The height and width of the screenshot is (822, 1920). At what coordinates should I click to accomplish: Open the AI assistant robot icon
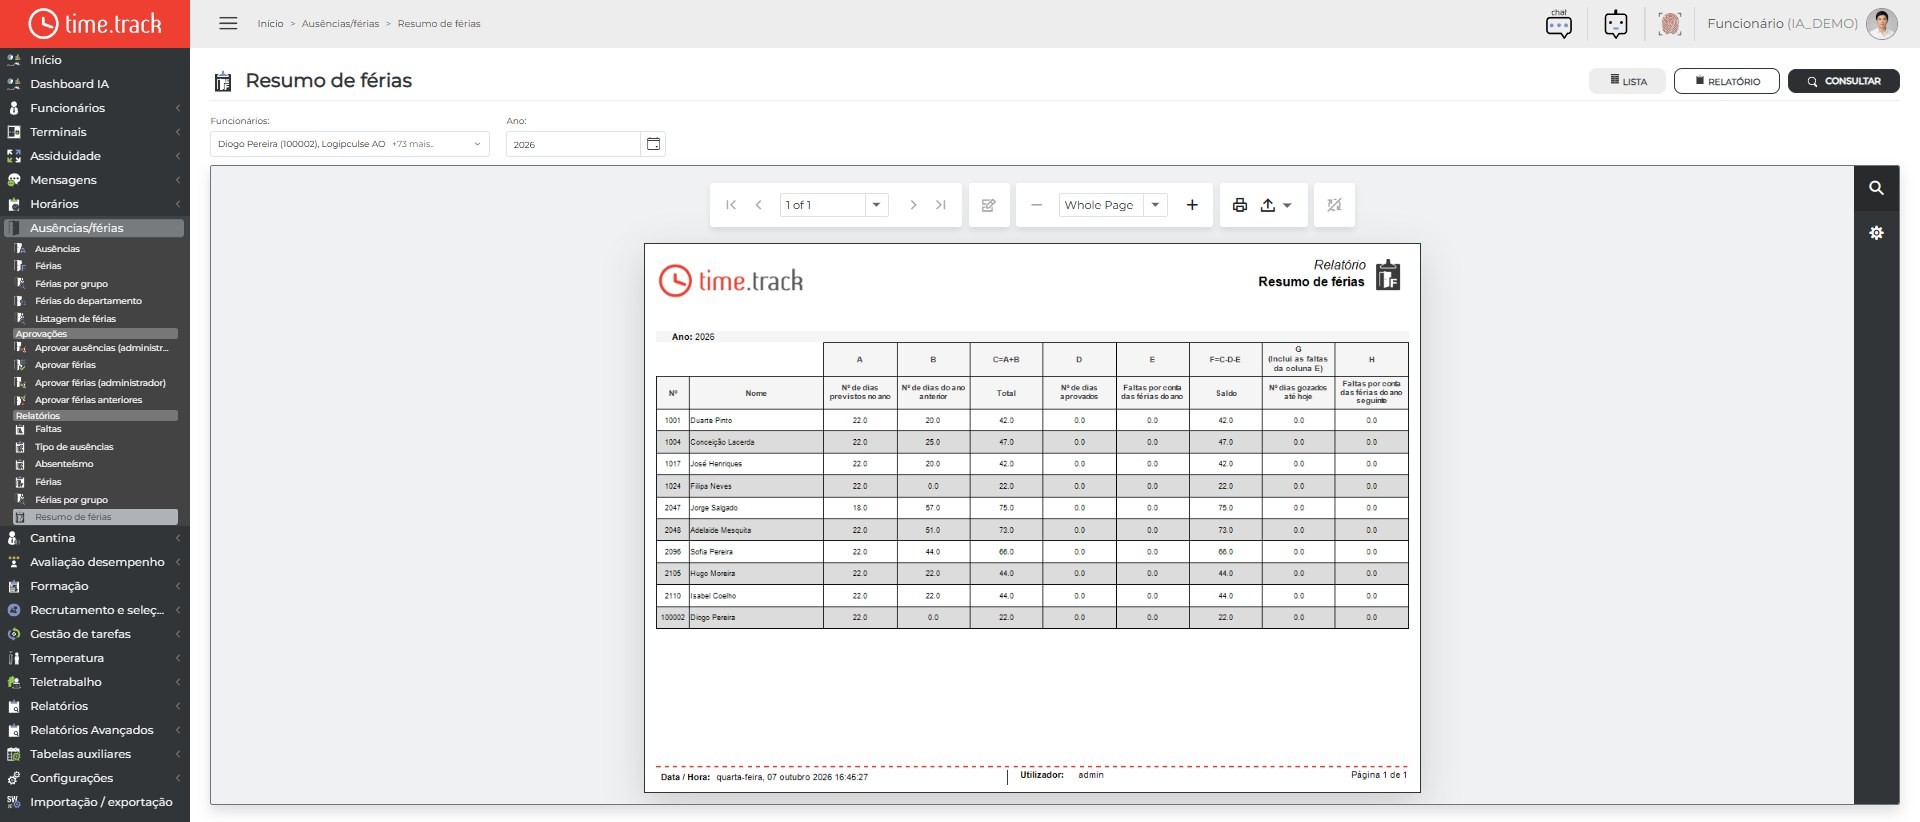1615,24
